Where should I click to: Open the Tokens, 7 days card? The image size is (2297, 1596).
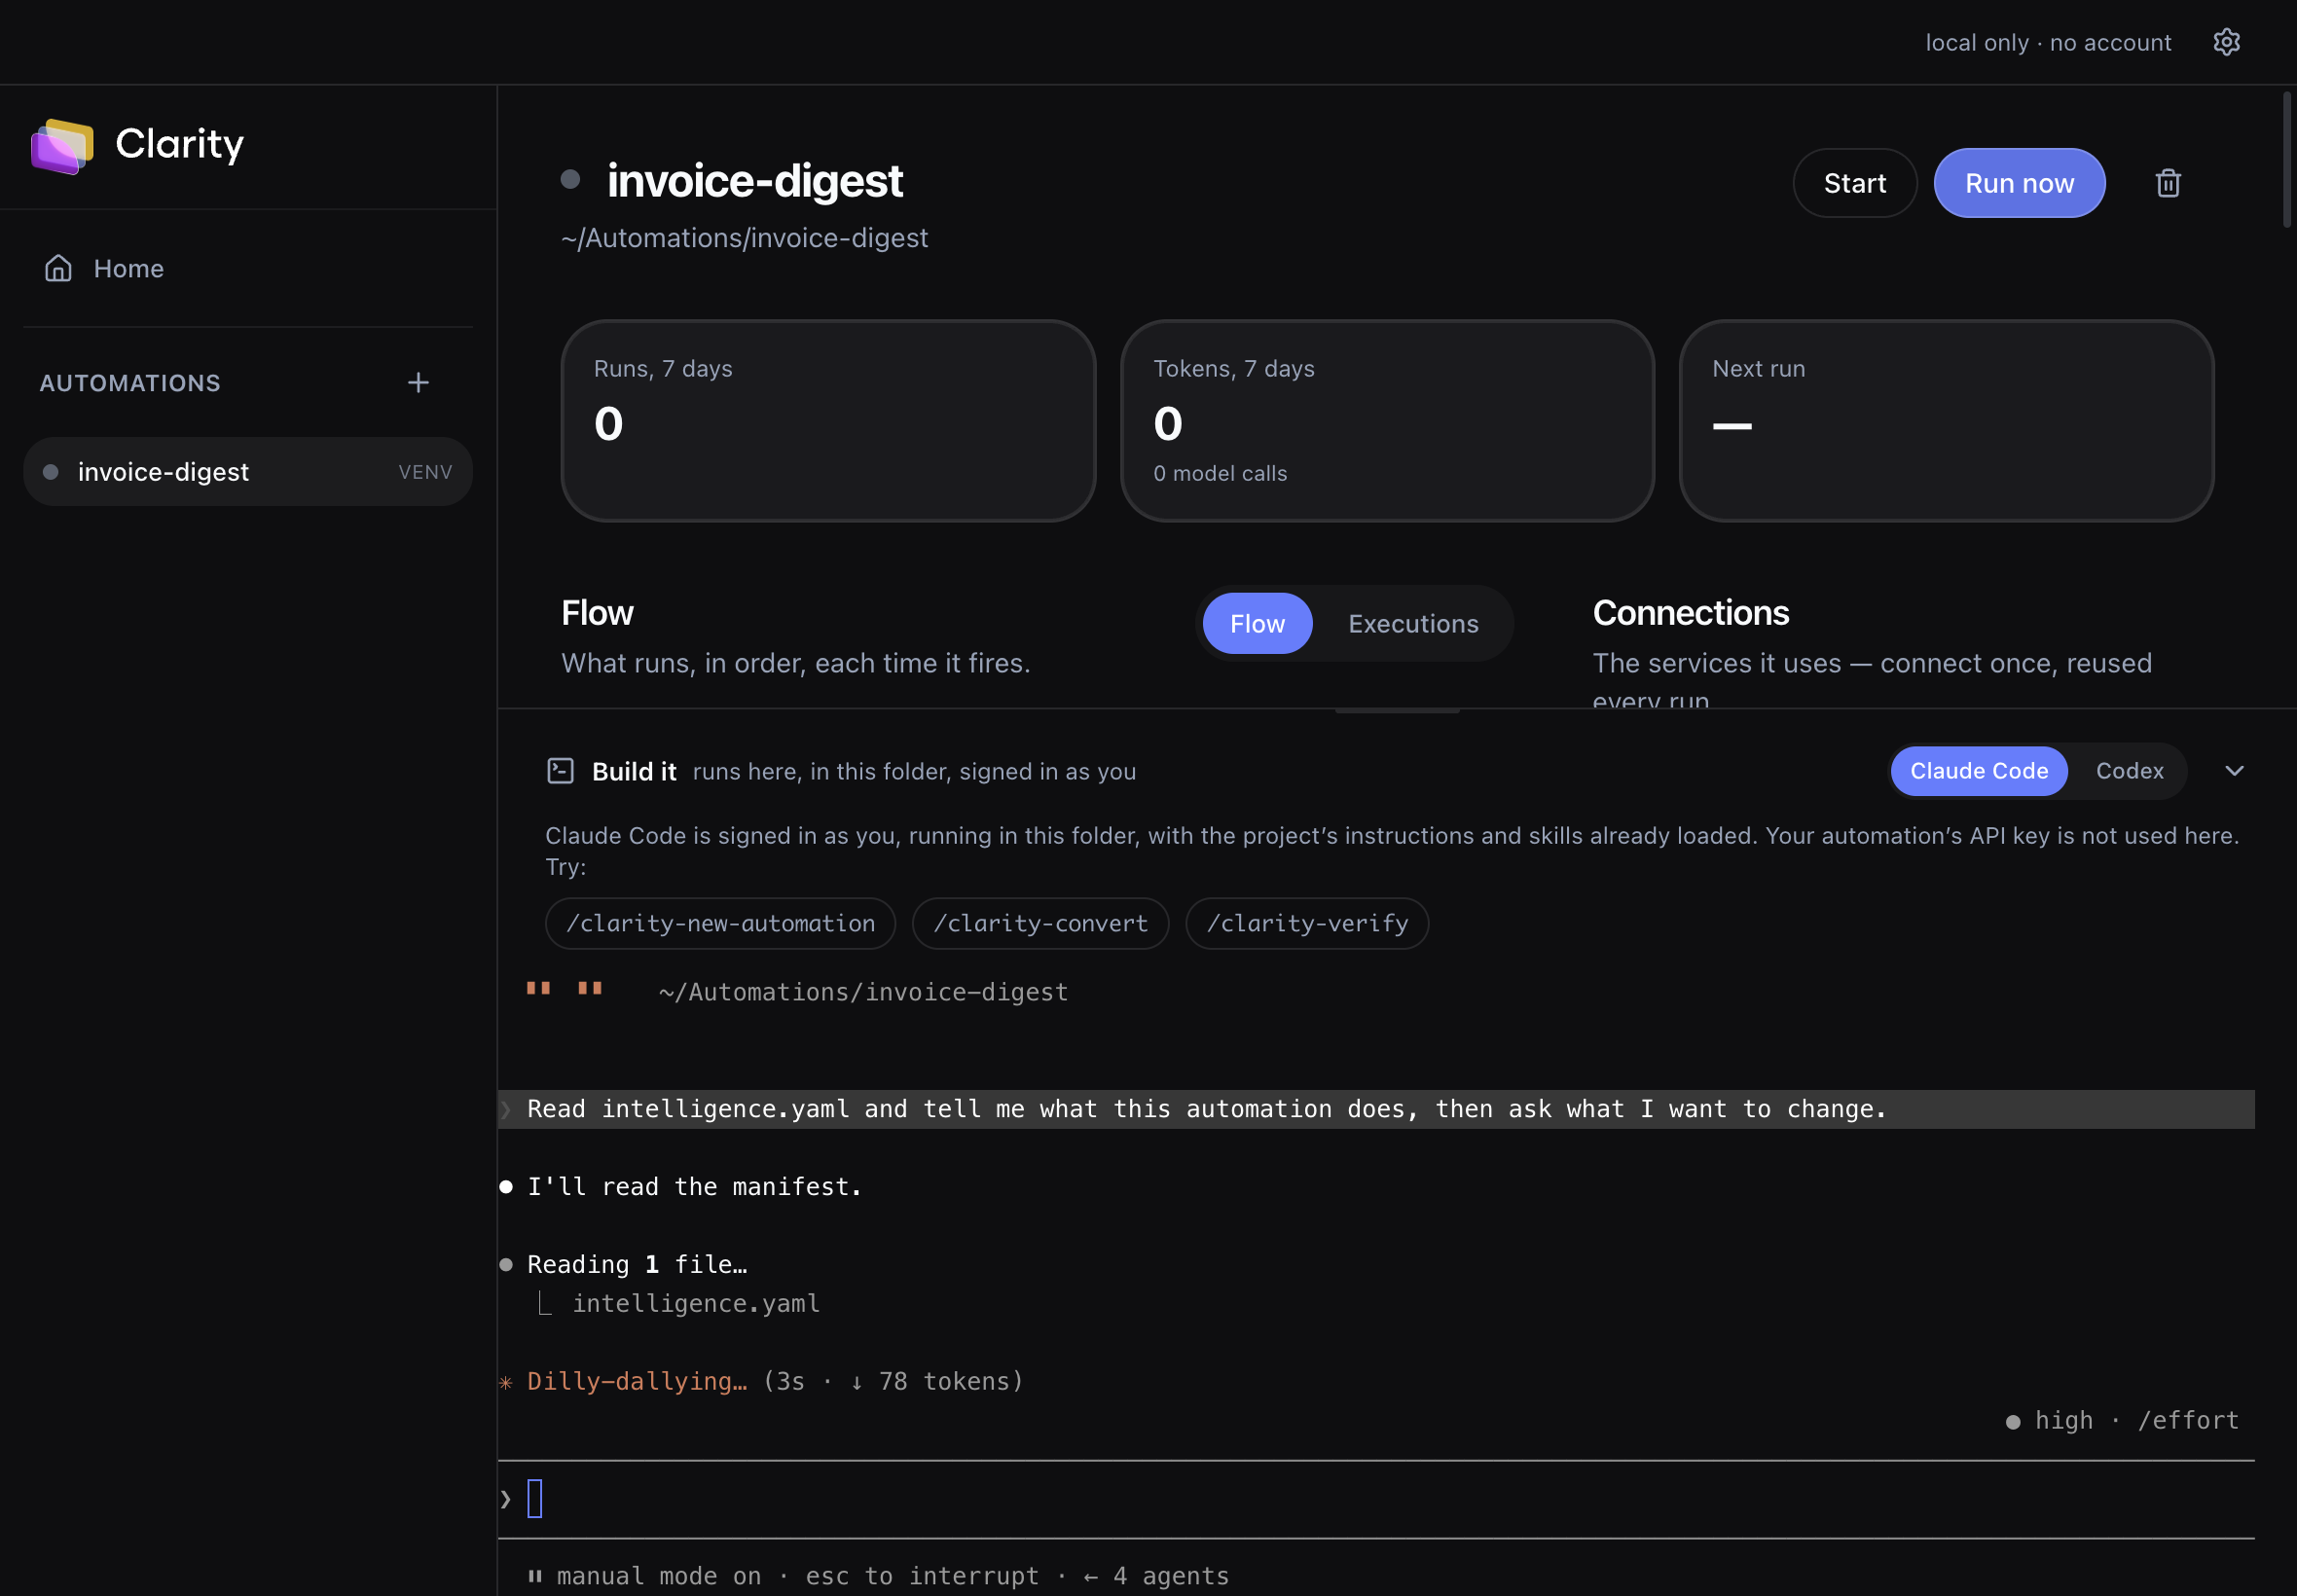(x=1387, y=421)
